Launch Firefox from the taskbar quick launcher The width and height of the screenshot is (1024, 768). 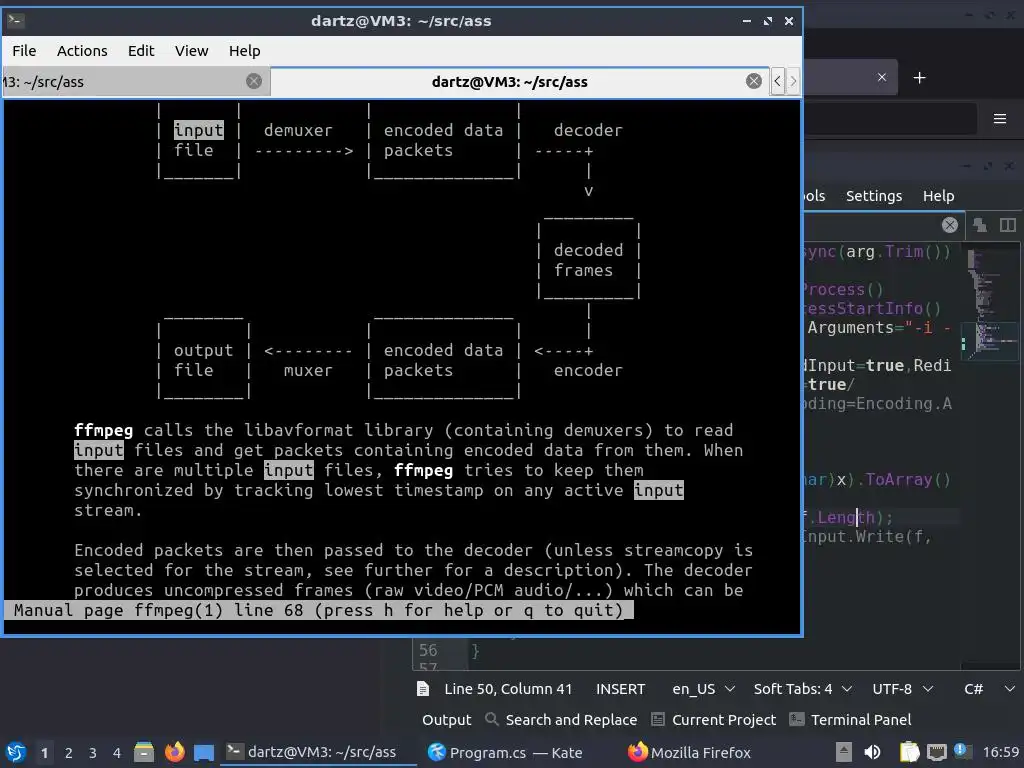coord(174,752)
